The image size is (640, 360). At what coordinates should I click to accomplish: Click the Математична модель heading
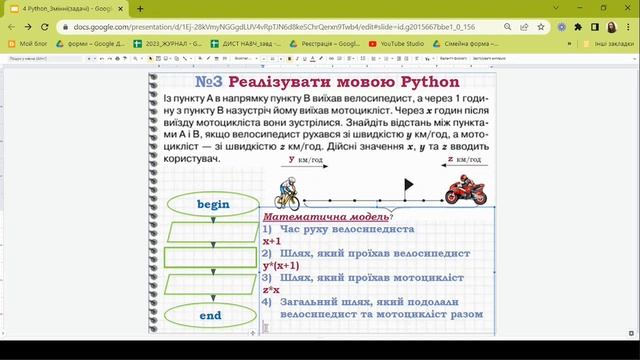click(326, 217)
